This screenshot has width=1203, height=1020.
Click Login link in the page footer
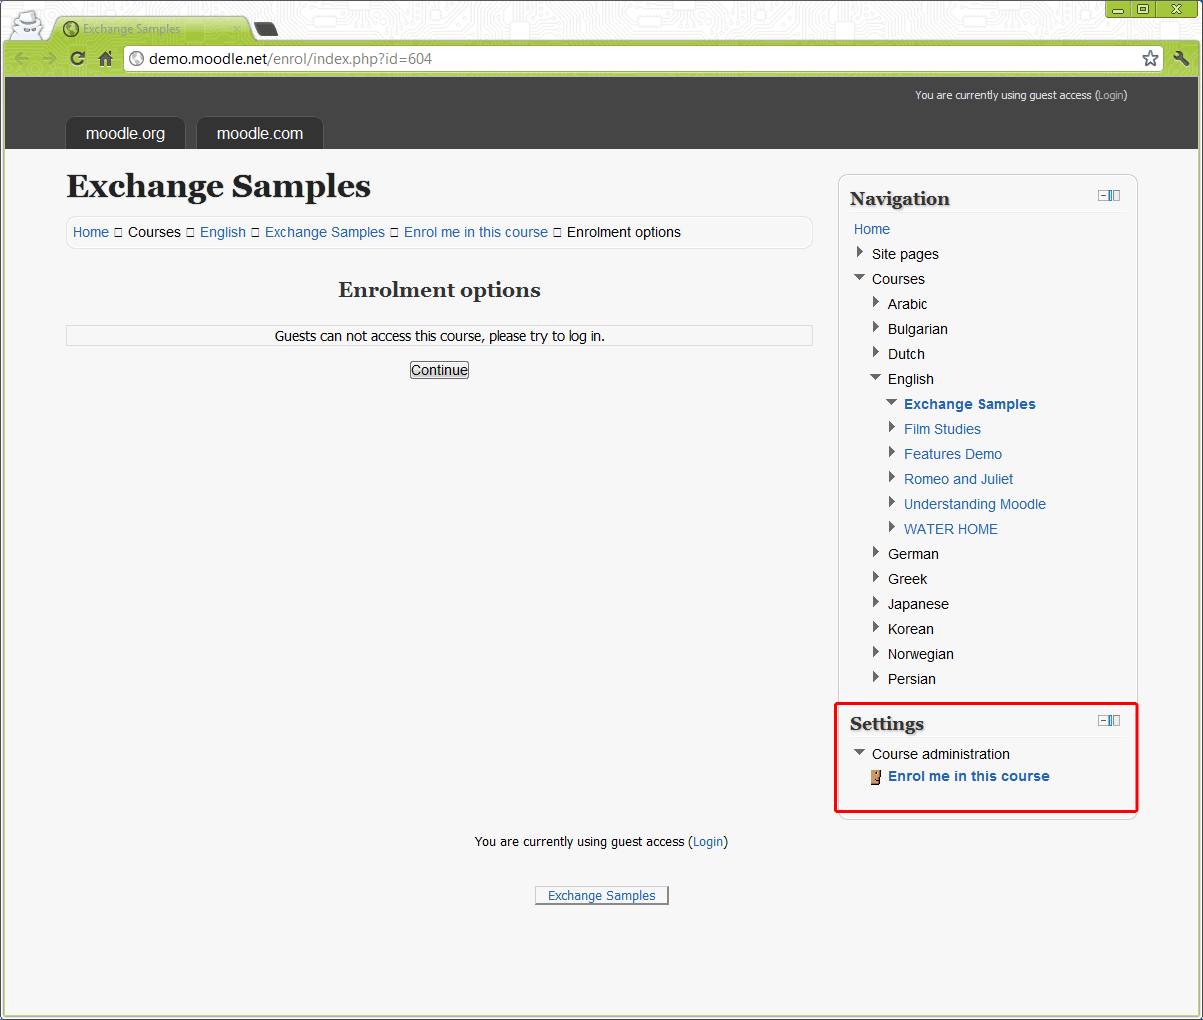pos(708,842)
